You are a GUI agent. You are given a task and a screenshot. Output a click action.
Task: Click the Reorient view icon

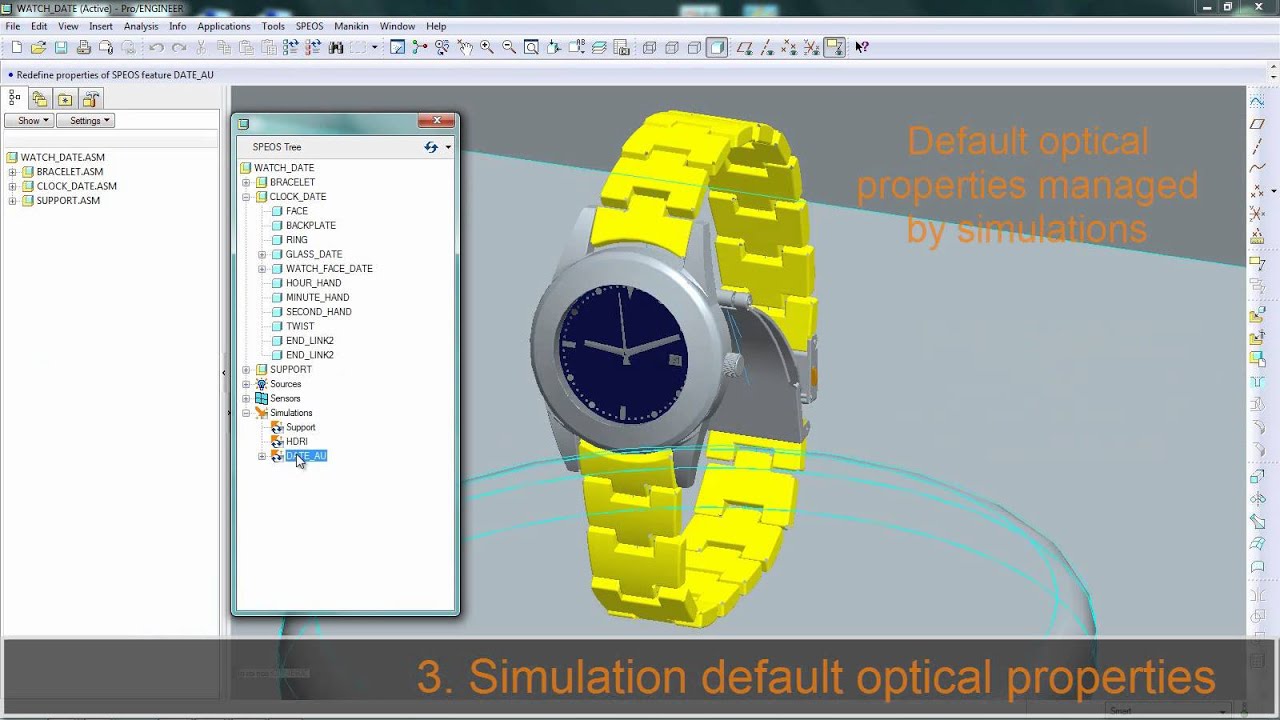pos(553,47)
